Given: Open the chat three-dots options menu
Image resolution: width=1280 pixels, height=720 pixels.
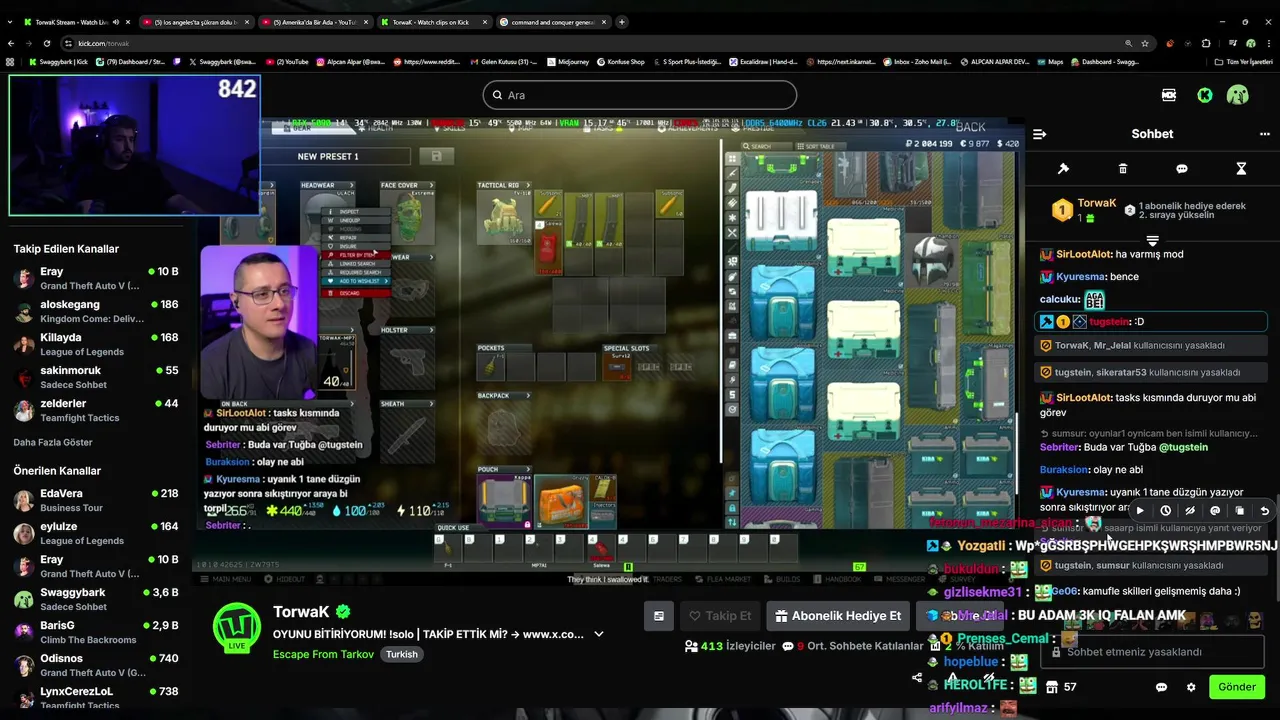Looking at the screenshot, I should [x=1264, y=134].
